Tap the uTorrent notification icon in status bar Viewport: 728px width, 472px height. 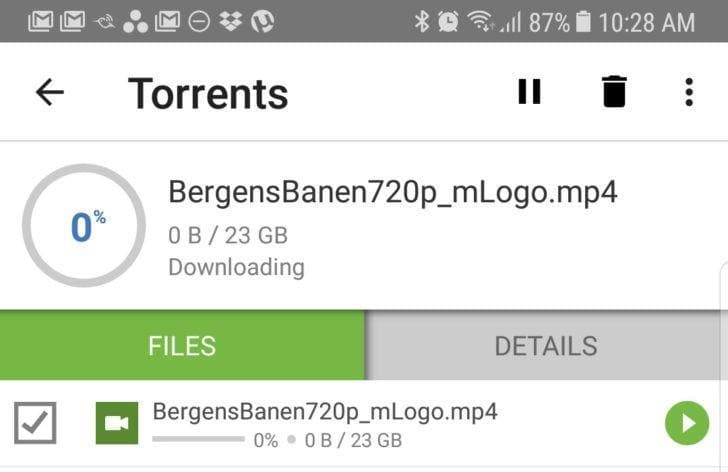[x=262, y=21]
